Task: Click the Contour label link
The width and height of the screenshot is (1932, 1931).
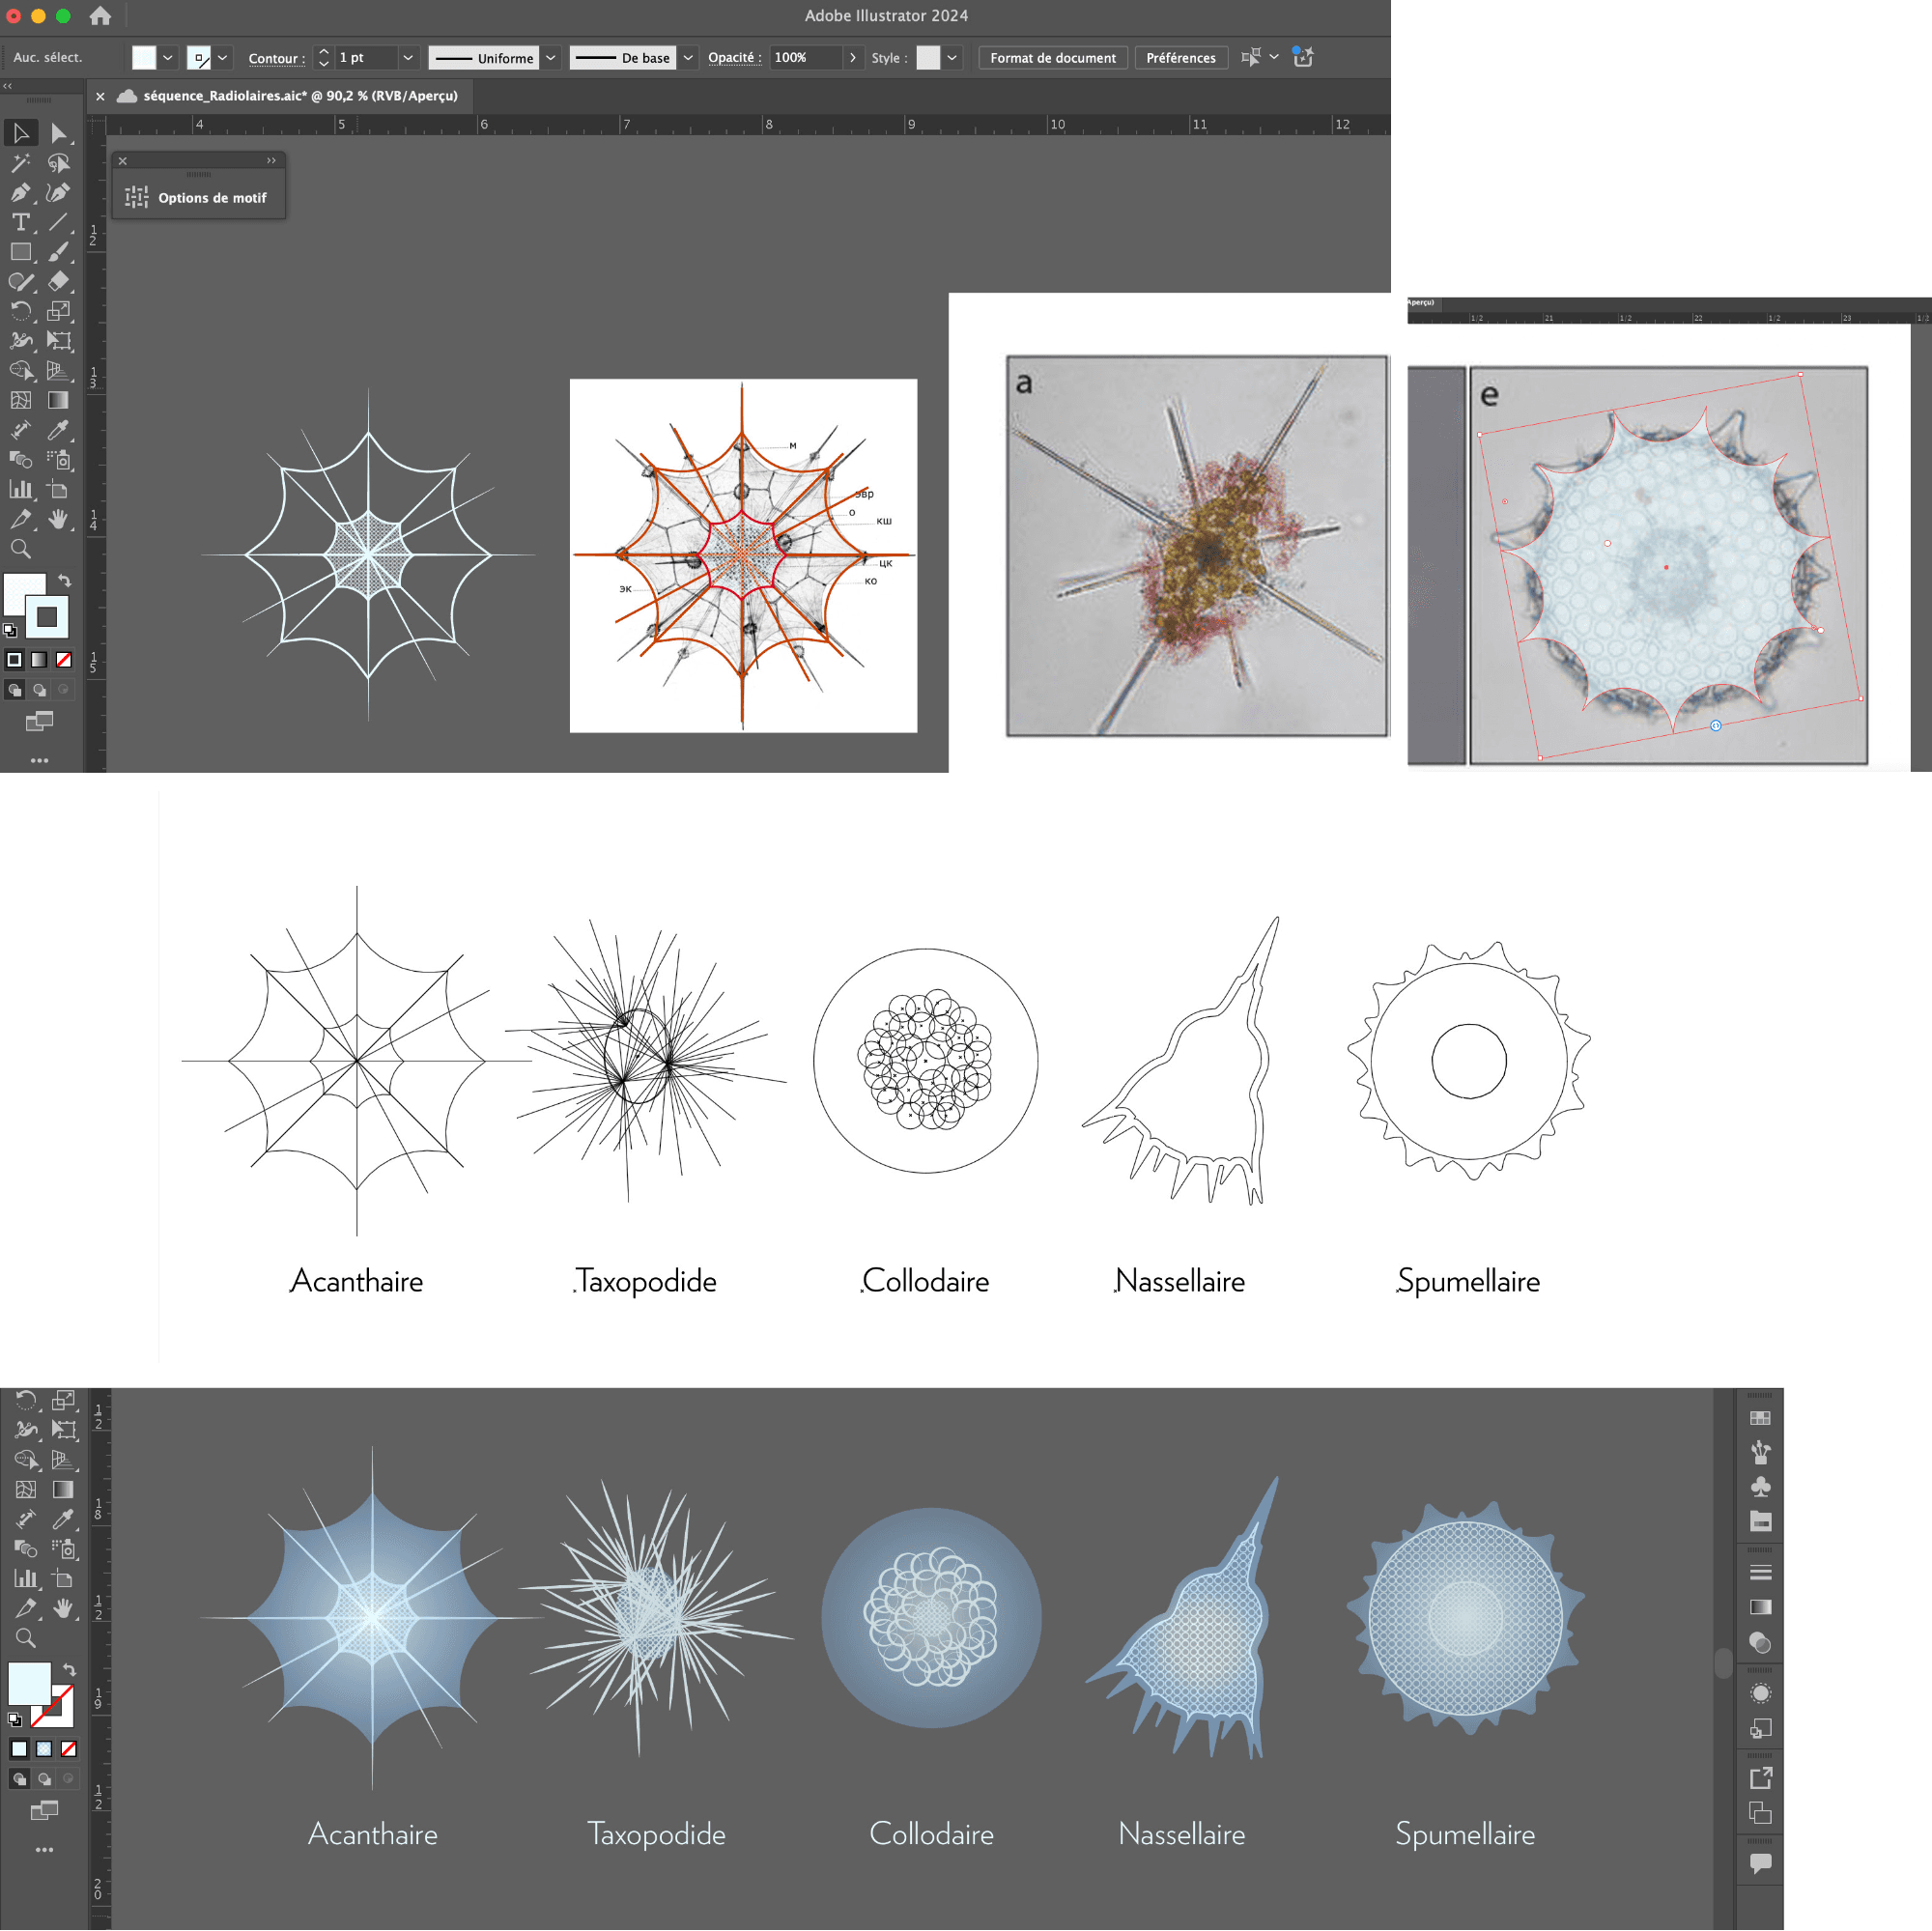Action: pos(275,58)
